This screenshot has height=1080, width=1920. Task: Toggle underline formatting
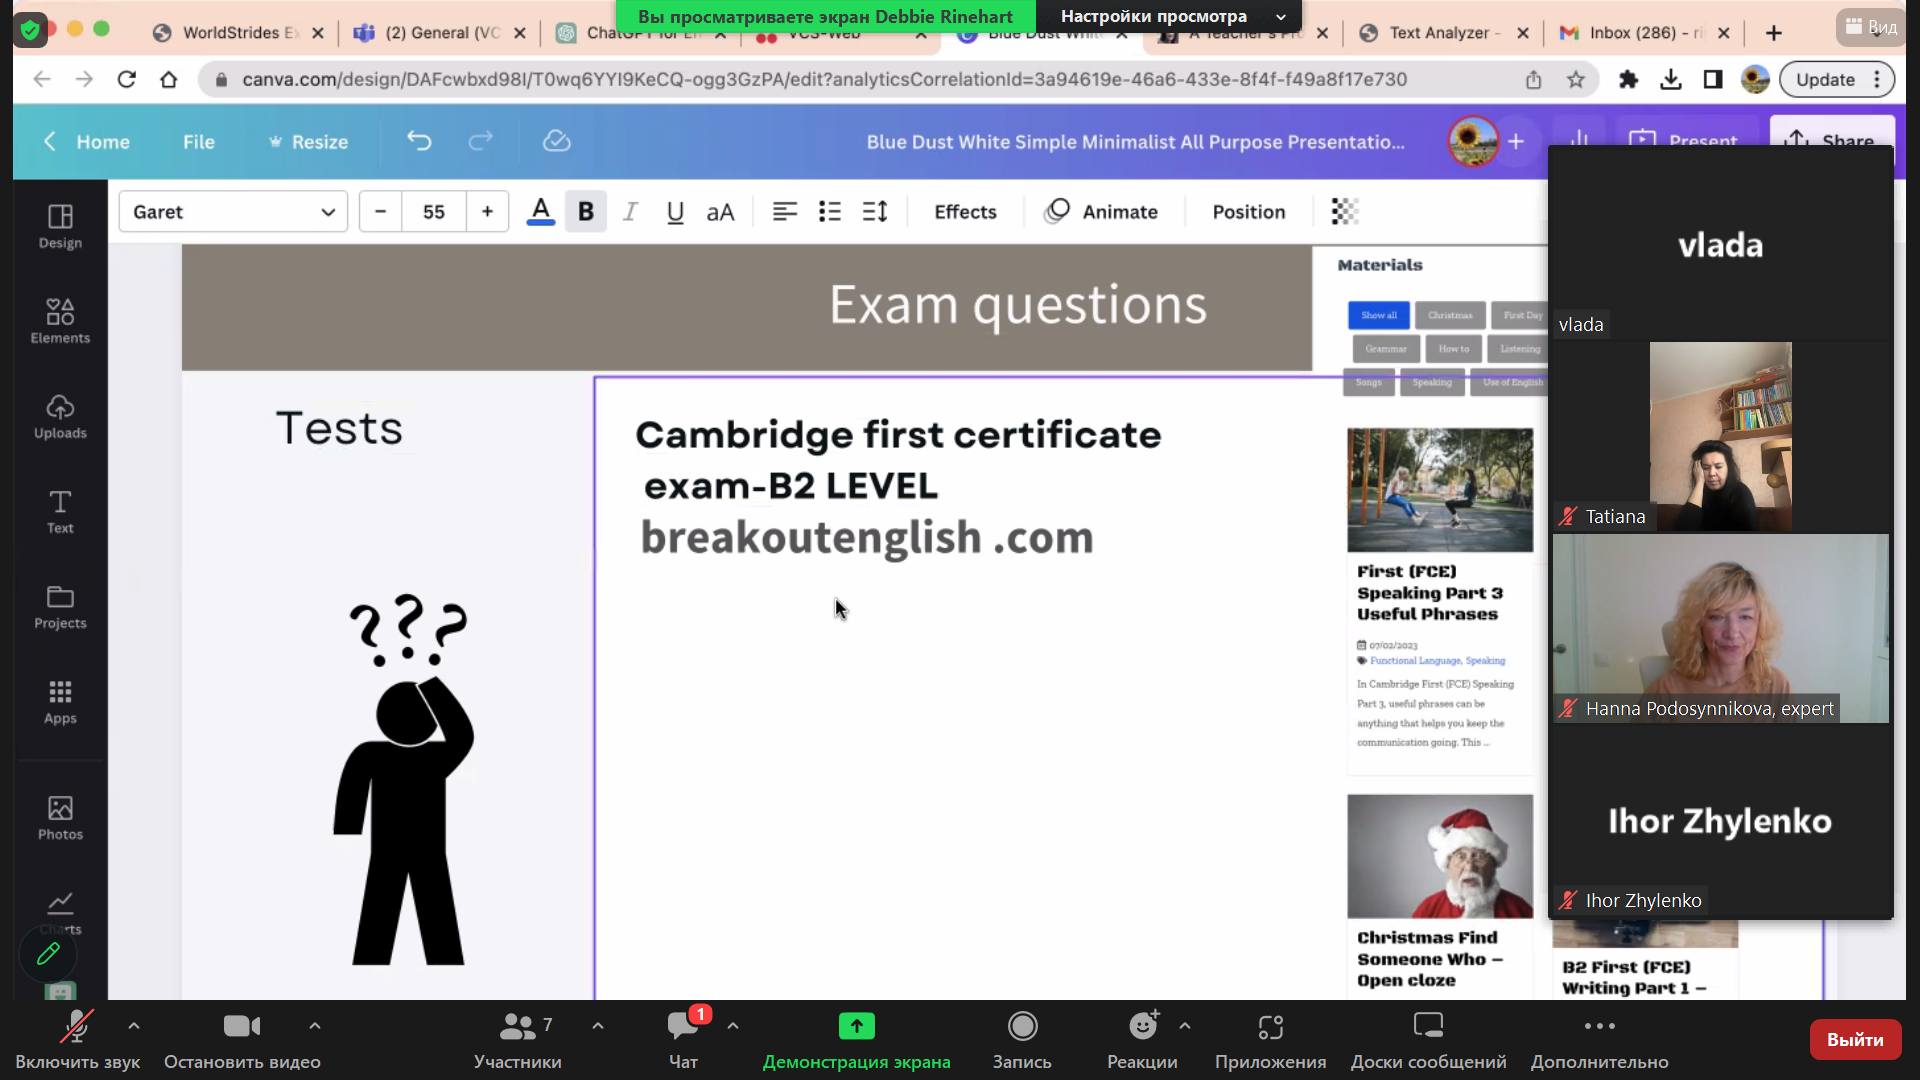(675, 211)
